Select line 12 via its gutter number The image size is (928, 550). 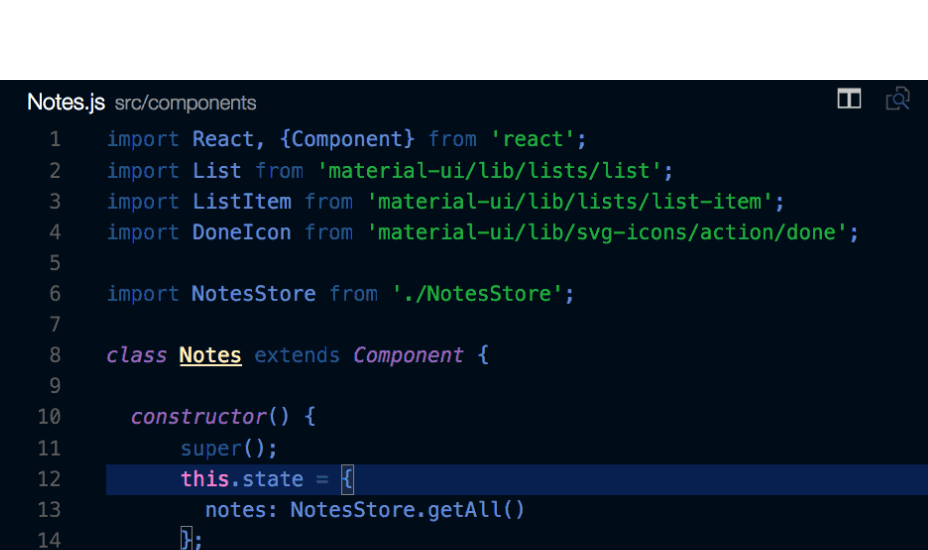(x=49, y=479)
